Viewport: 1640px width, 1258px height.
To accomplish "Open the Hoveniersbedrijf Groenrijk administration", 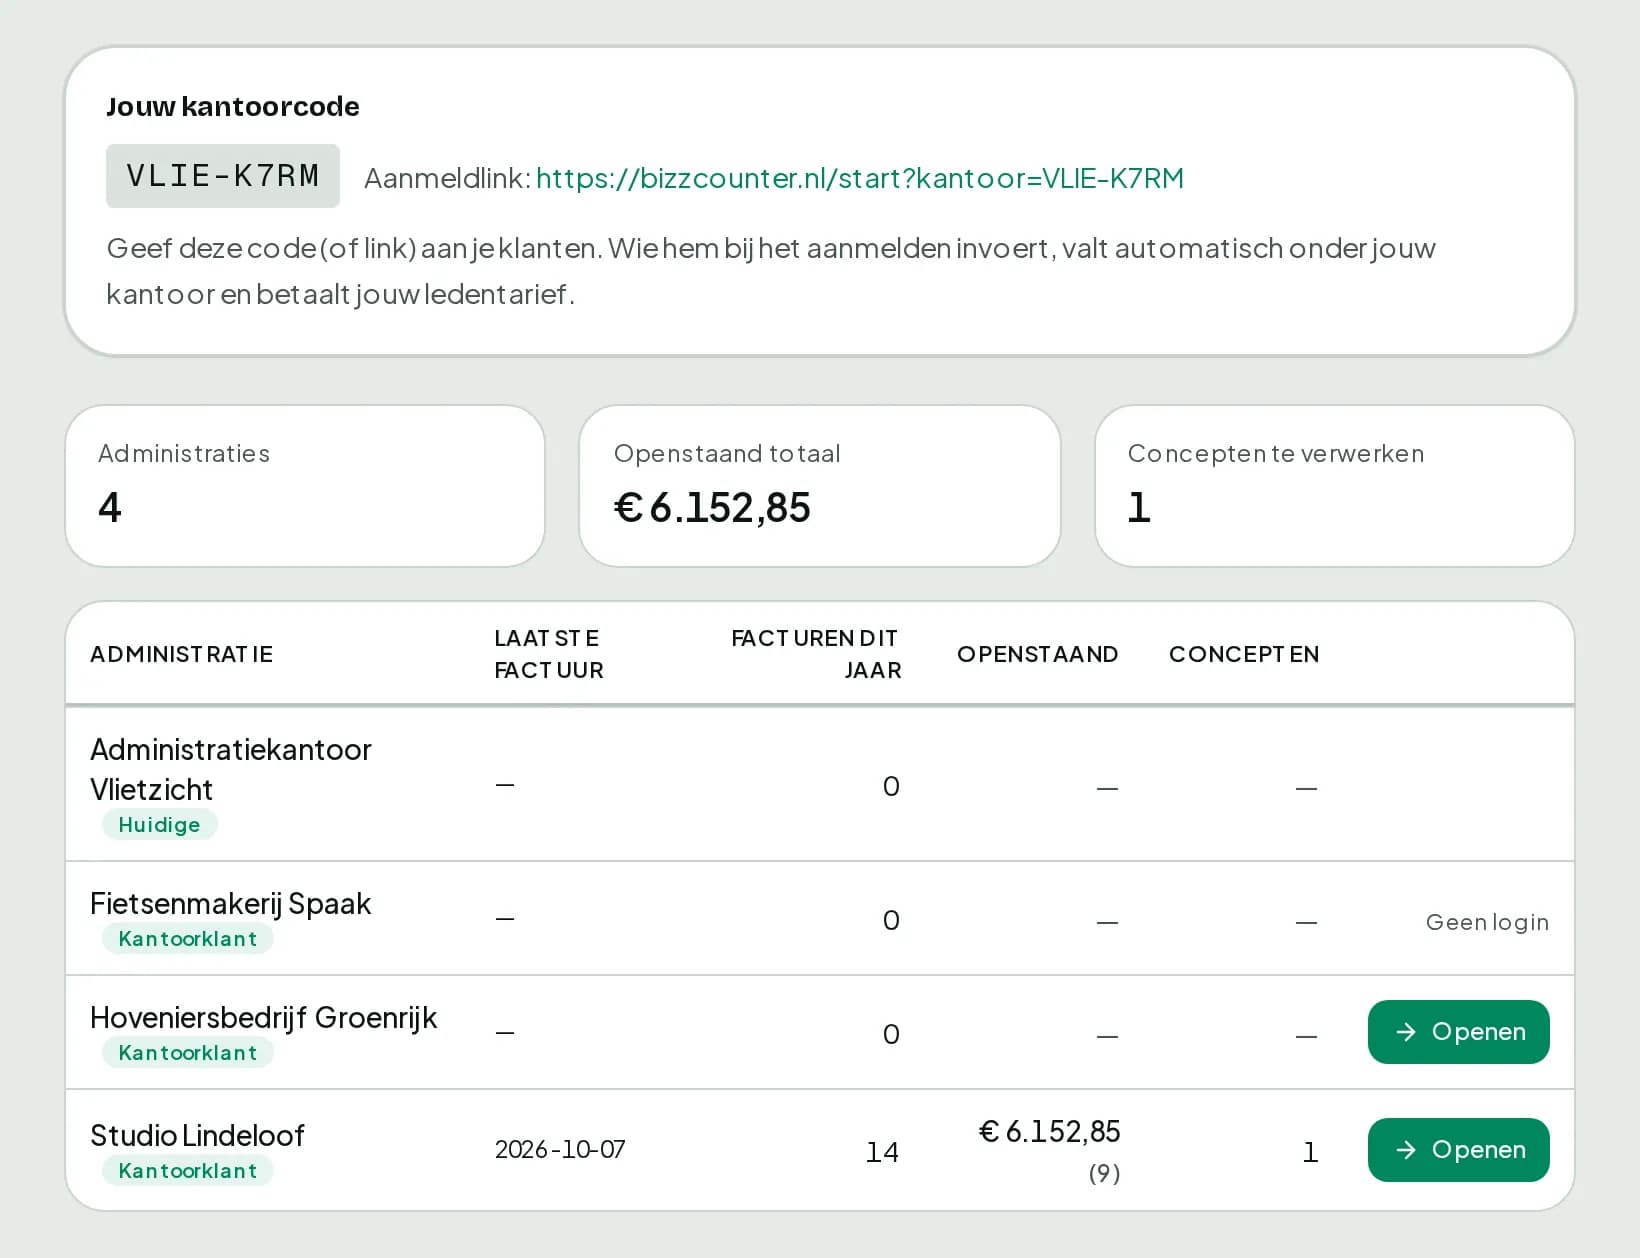I will (1458, 1032).
